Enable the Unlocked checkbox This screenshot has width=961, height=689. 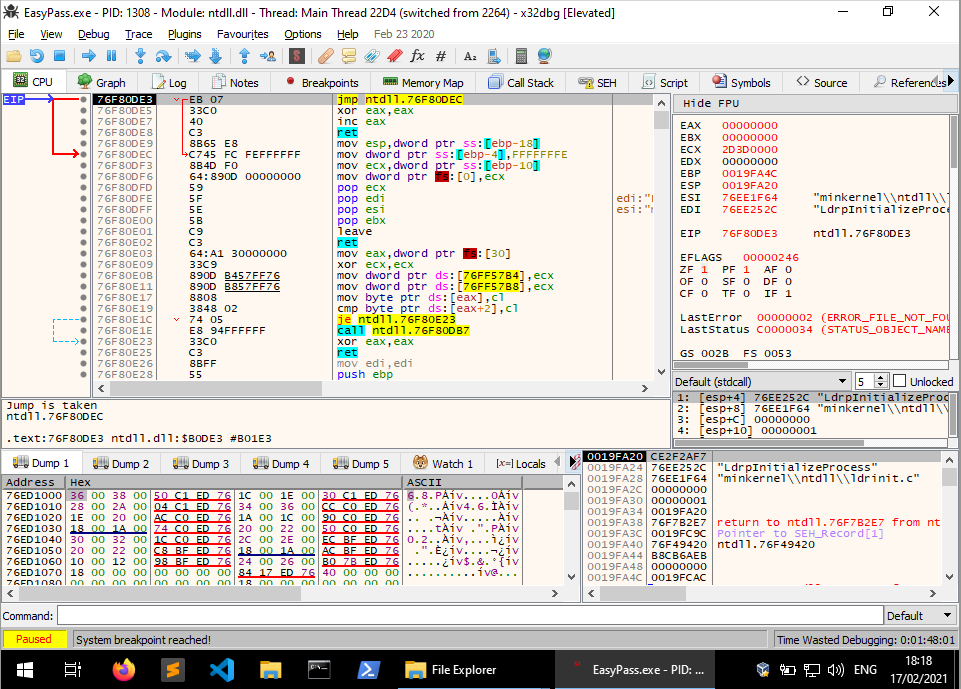[x=899, y=381]
